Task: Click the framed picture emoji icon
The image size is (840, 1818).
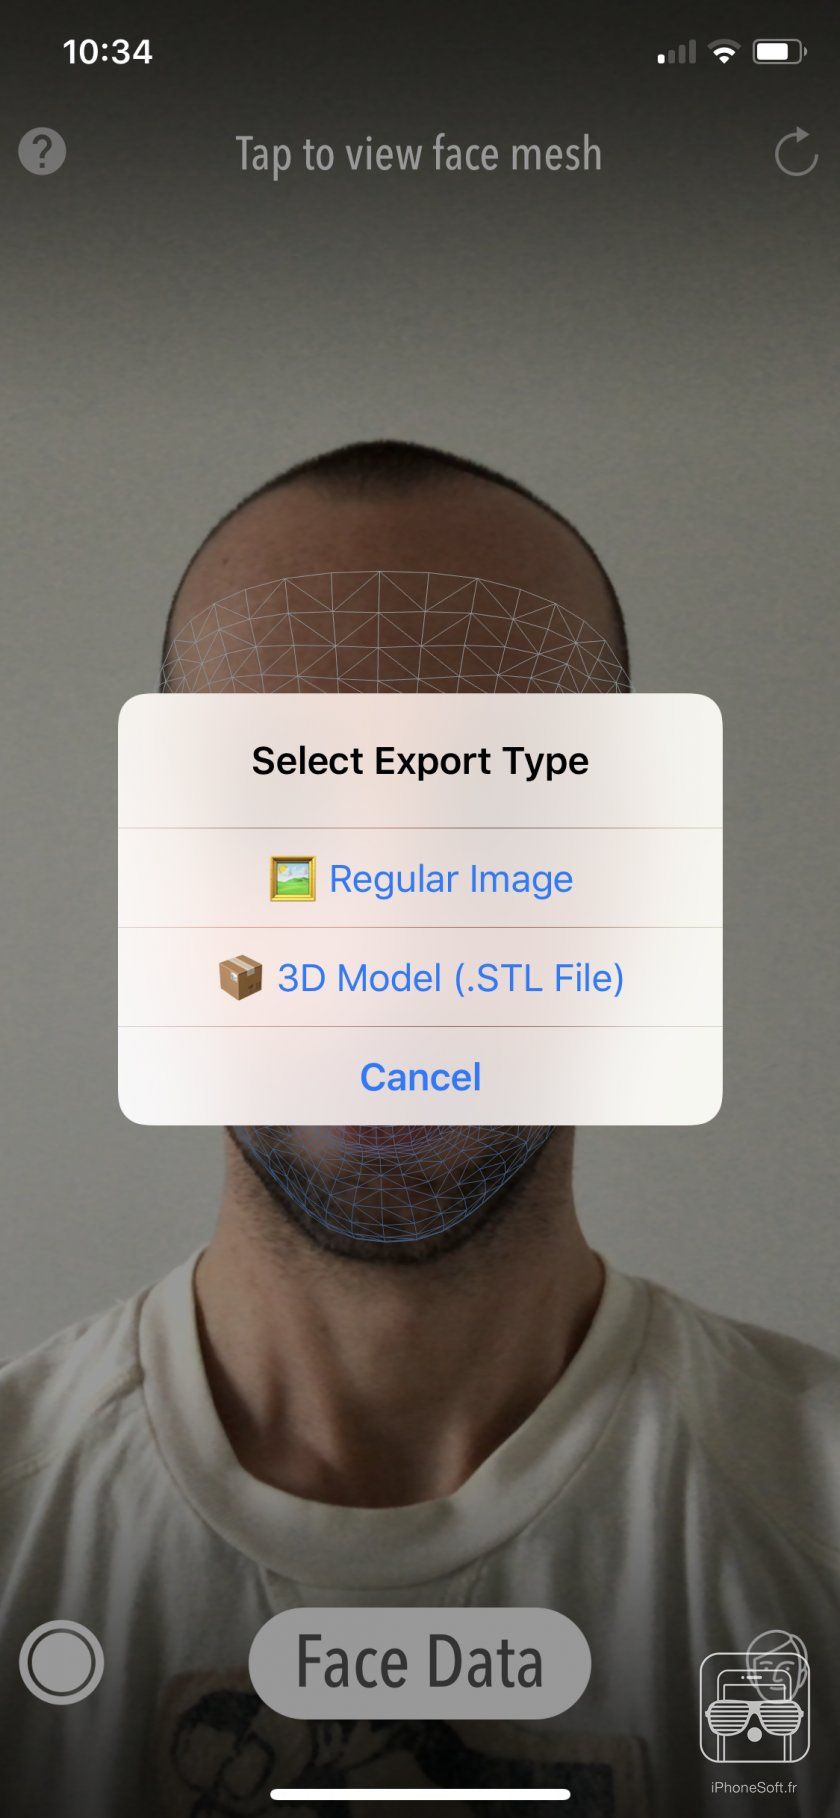Action: point(293,879)
